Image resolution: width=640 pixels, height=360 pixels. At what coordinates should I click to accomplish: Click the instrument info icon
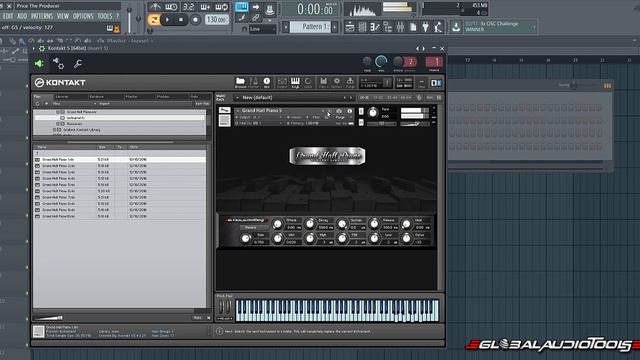point(349,111)
